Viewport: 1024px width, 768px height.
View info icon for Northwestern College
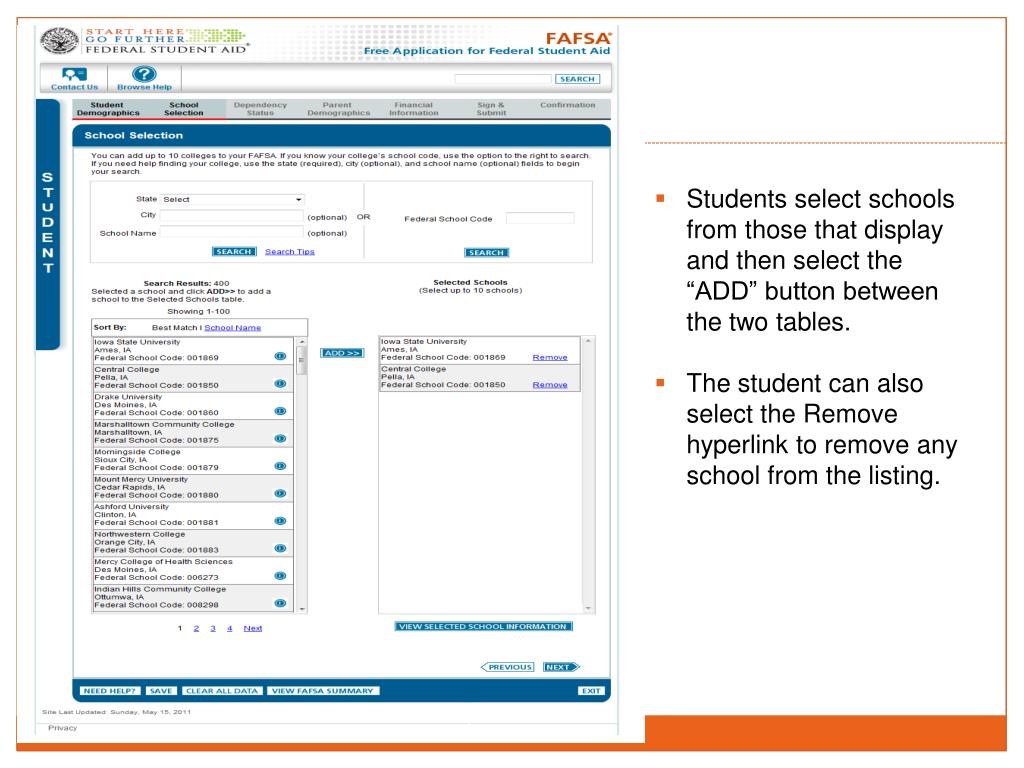click(280, 548)
